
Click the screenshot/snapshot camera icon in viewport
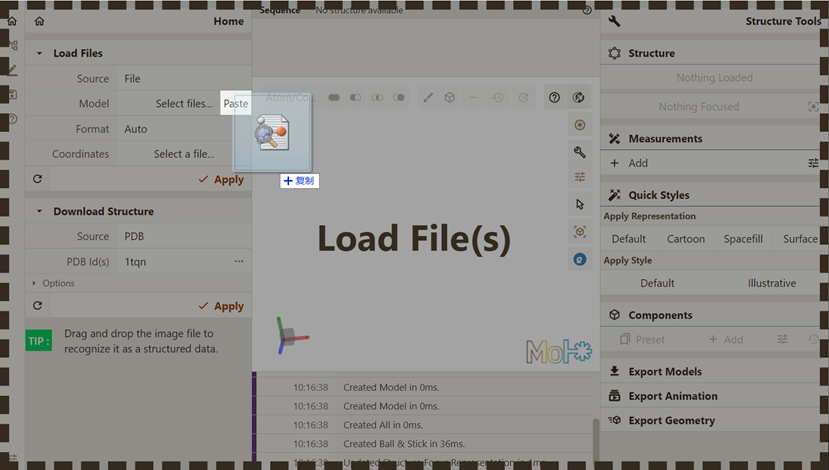click(579, 124)
